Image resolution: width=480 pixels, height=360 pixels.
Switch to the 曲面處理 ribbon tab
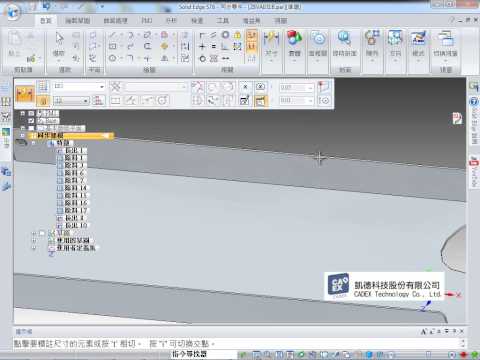click(116, 20)
